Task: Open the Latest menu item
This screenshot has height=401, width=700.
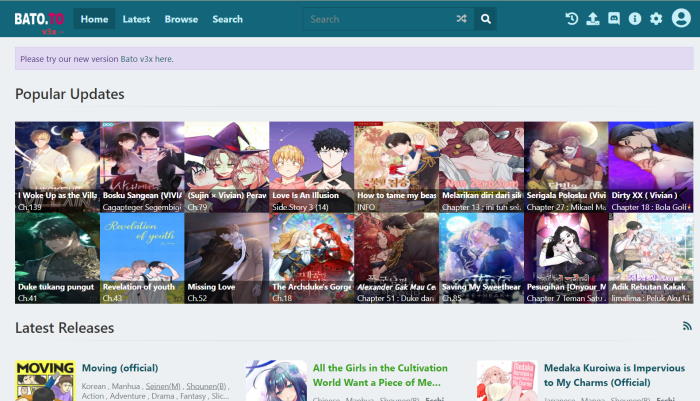Action: click(136, 19)
